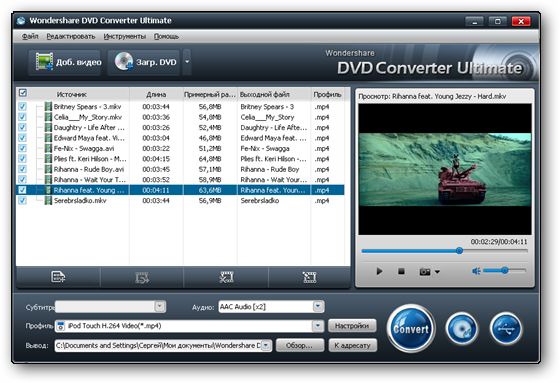Toggle the checkbox for Serebrsladko.mkv
This screenshot has width=560, height=383.
tap(22, 200)
